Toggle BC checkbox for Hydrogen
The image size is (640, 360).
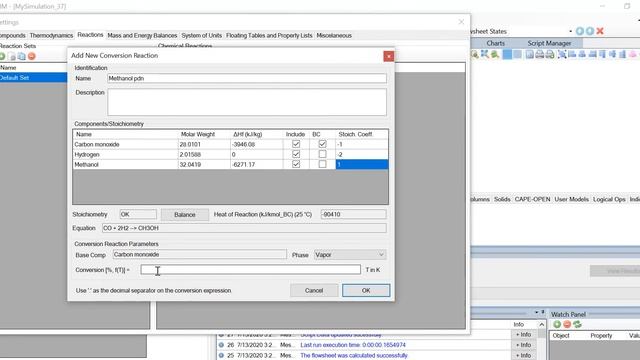click(322, 154)
